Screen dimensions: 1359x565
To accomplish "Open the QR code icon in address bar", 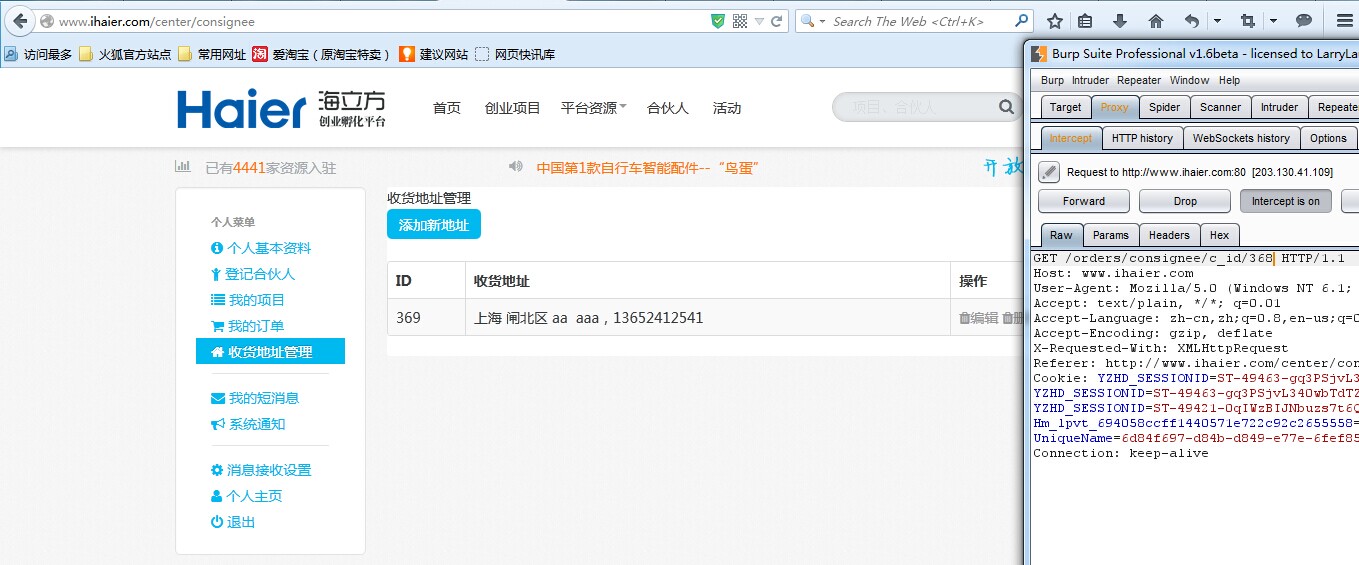I will coord(740,21).
